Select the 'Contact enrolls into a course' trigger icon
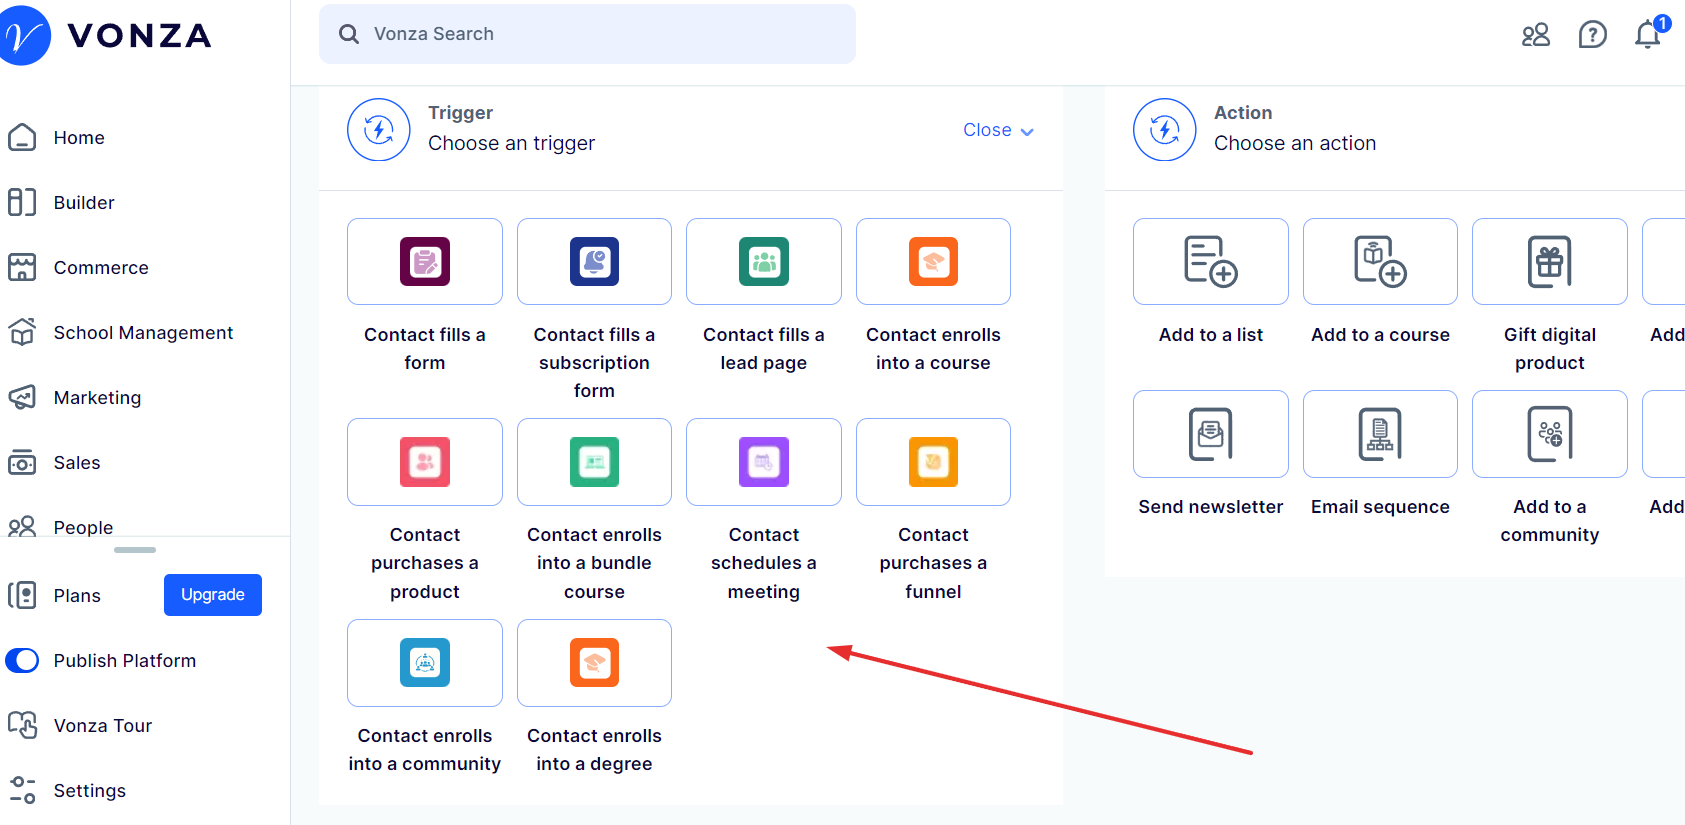The width and height of the screenshot is (1685, 825). coord(933,261)
